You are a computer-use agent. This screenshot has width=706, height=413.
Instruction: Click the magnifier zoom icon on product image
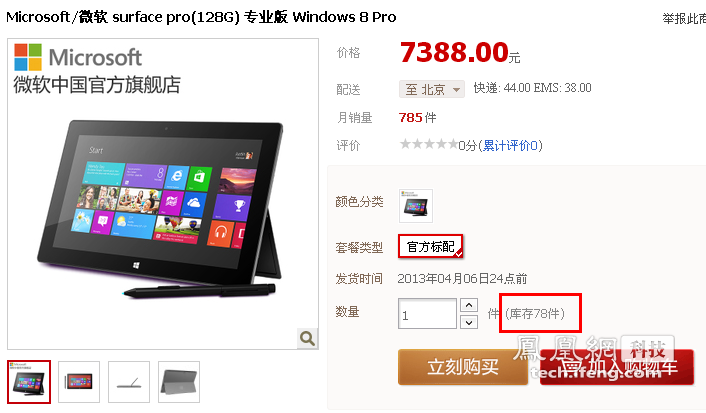click(x=308, y=338)
